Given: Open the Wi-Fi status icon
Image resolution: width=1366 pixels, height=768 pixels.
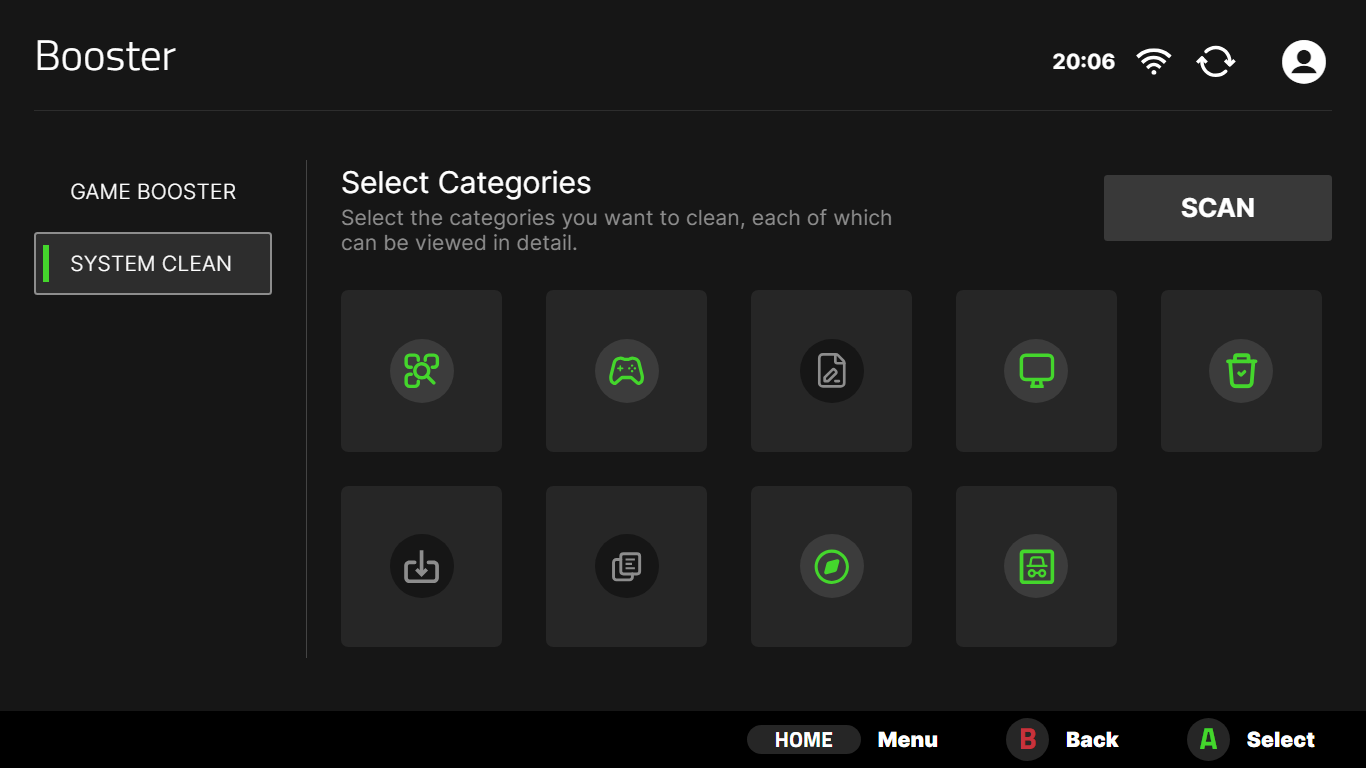Looking at the screenshot, I should tap(1154, 62).
